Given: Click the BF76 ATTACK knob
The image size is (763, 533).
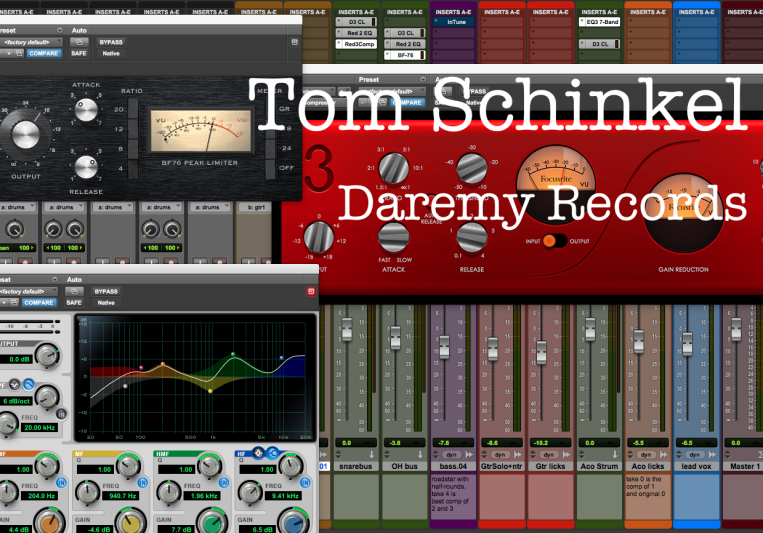Looking at the screenshot, I should (86, 110).
